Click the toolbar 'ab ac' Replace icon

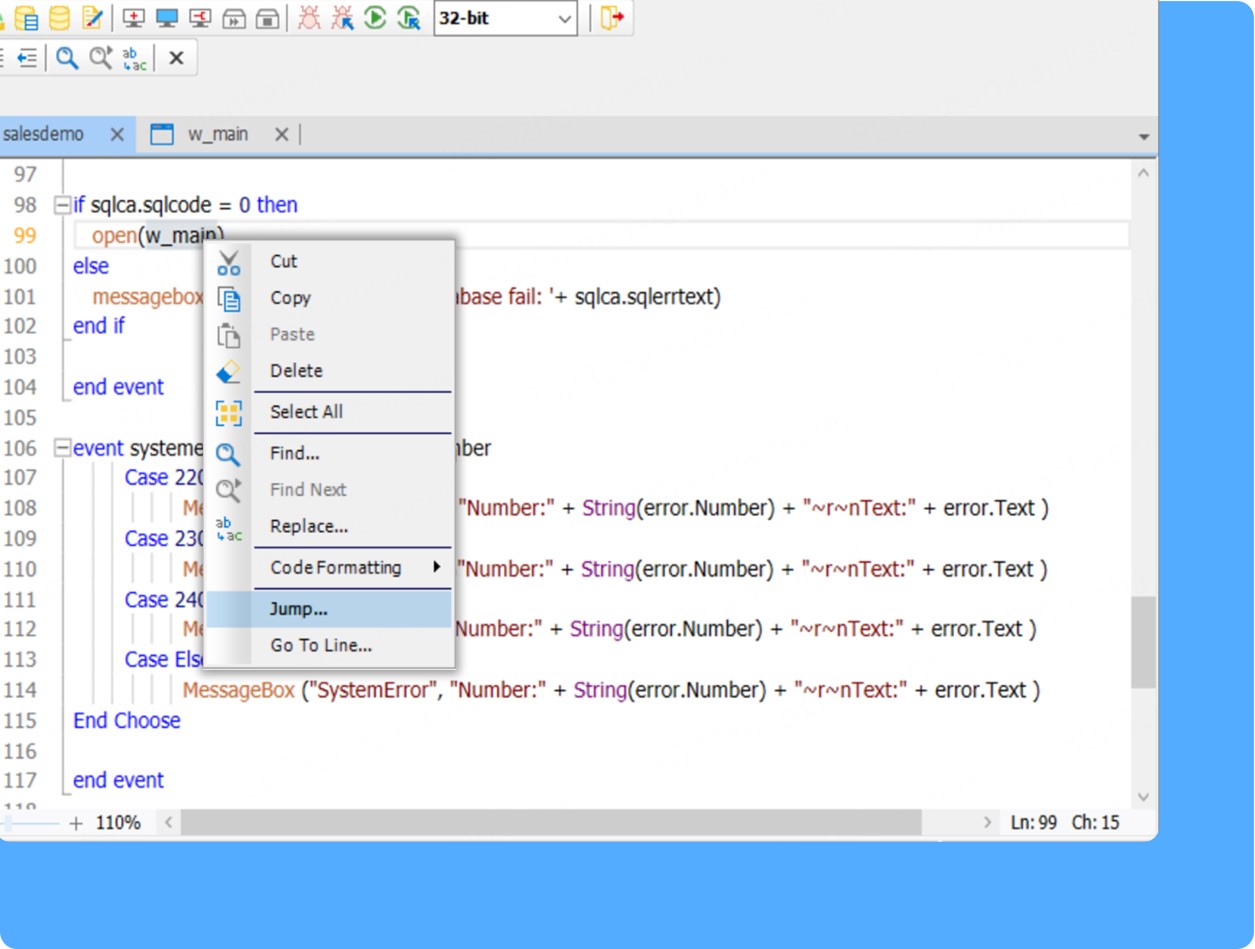(x=134, y=58)
